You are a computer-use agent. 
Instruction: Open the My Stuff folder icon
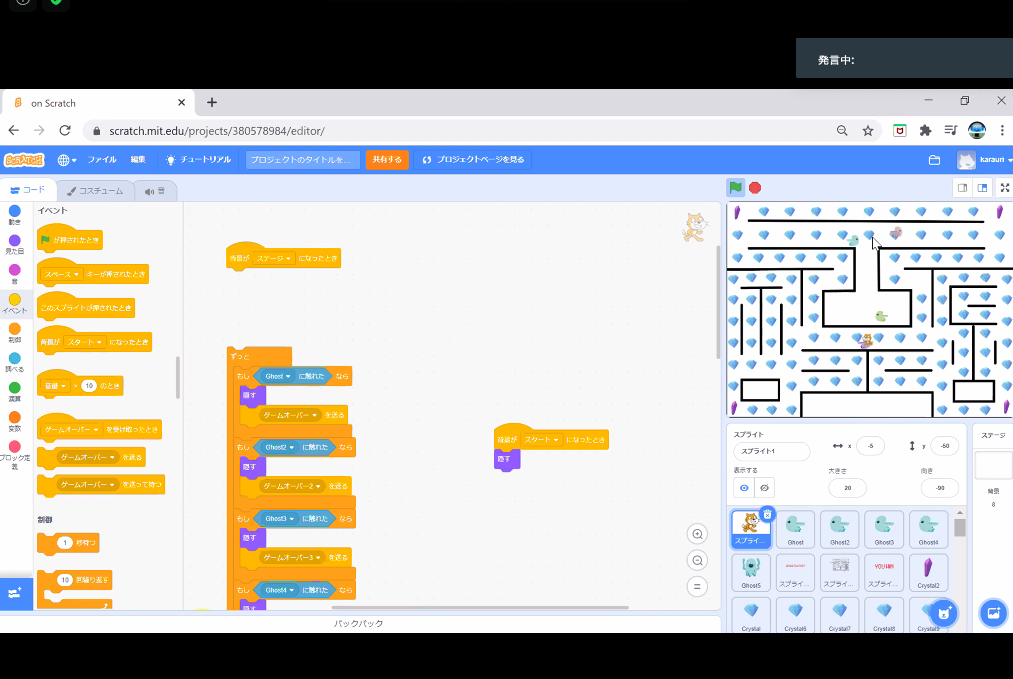click(x=934, y=160)
